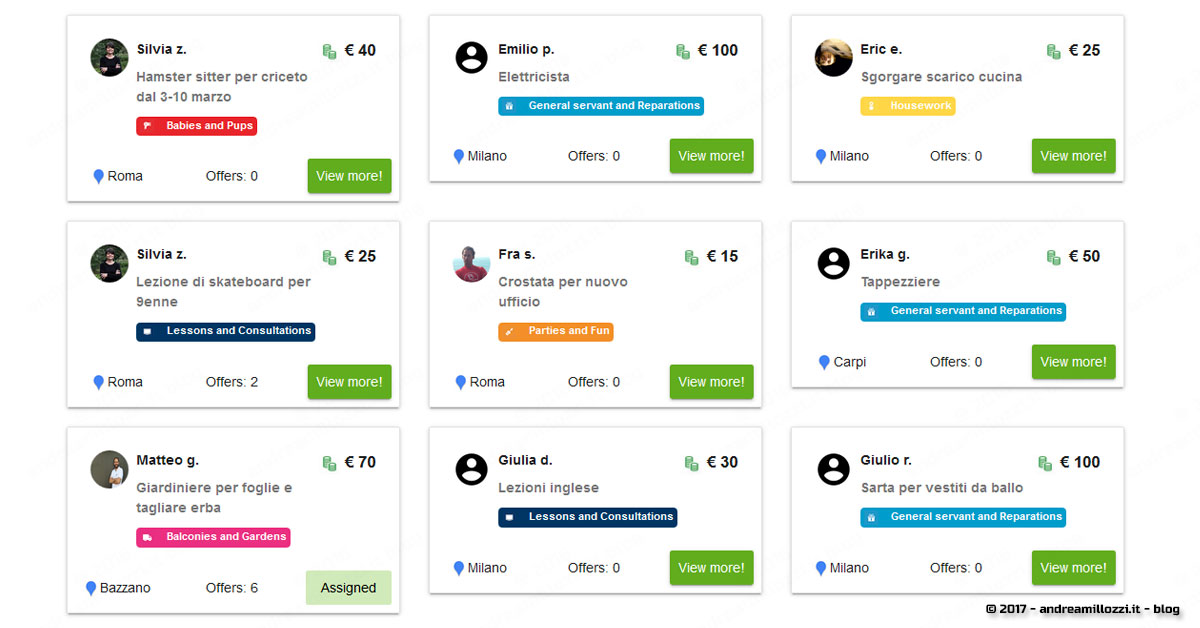Click the coins icon next to € 40
The image size is (1200, 628).
click(x=329, y=50)
